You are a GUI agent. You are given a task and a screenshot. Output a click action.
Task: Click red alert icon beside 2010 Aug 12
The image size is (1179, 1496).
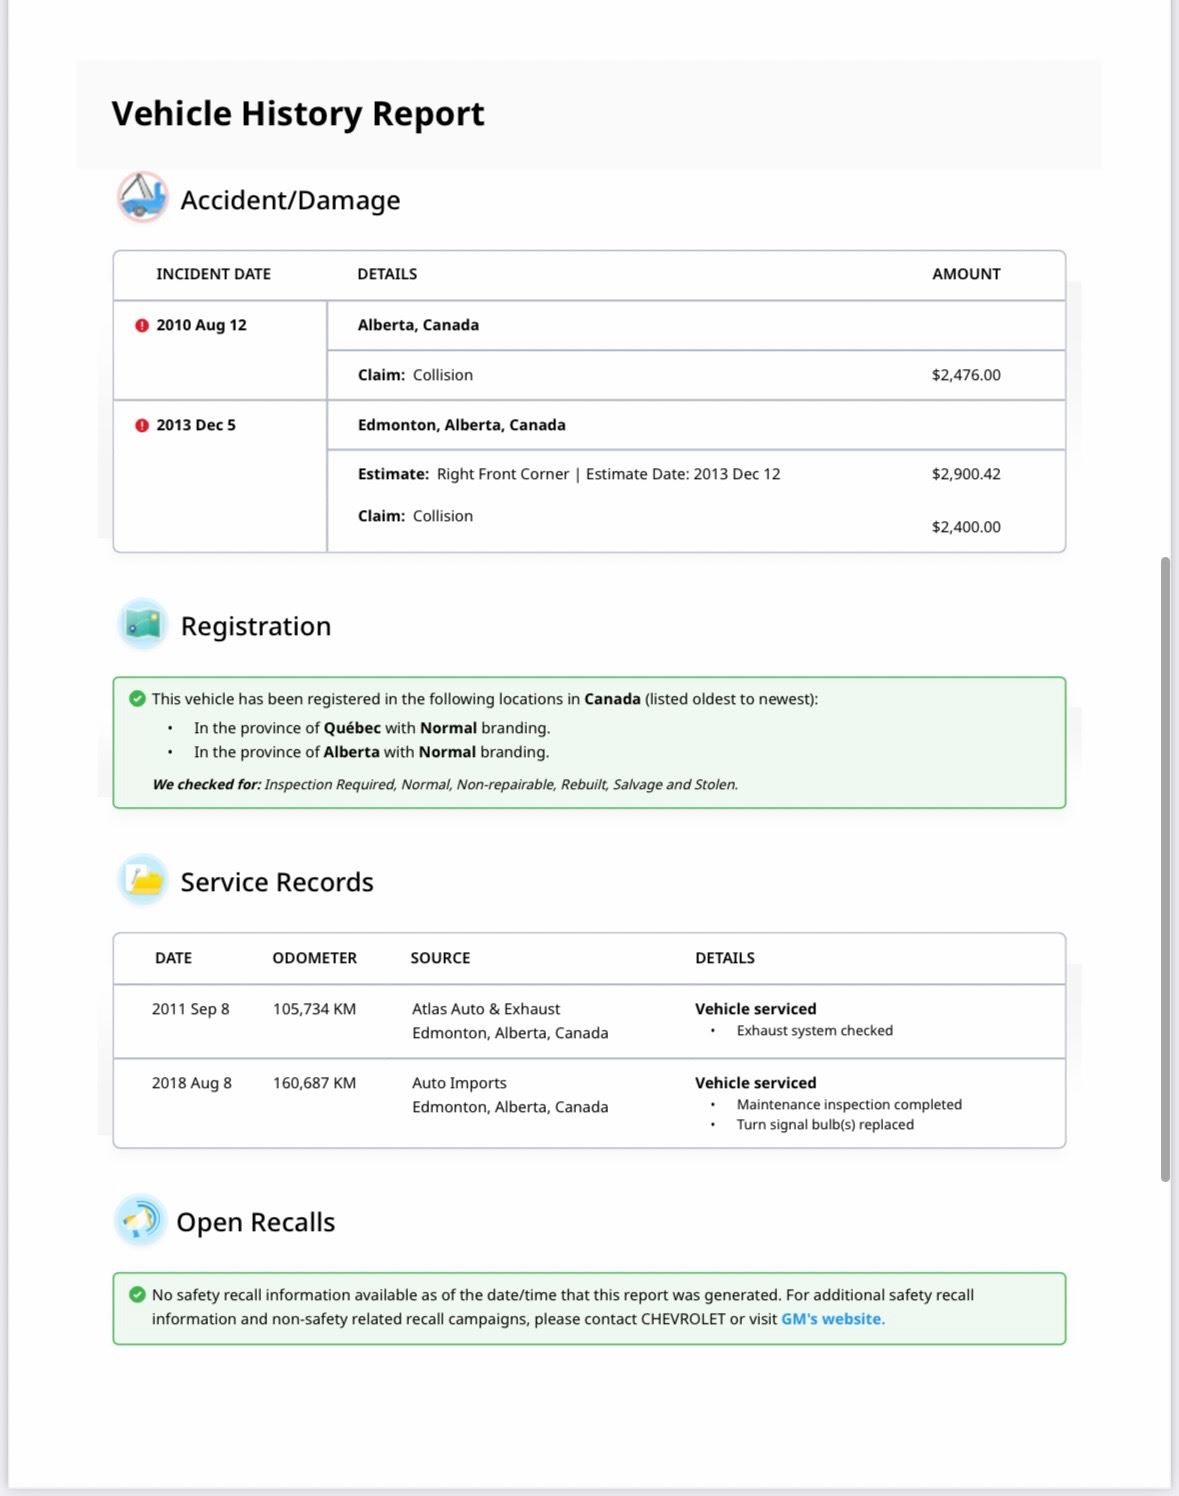[142, 325]
